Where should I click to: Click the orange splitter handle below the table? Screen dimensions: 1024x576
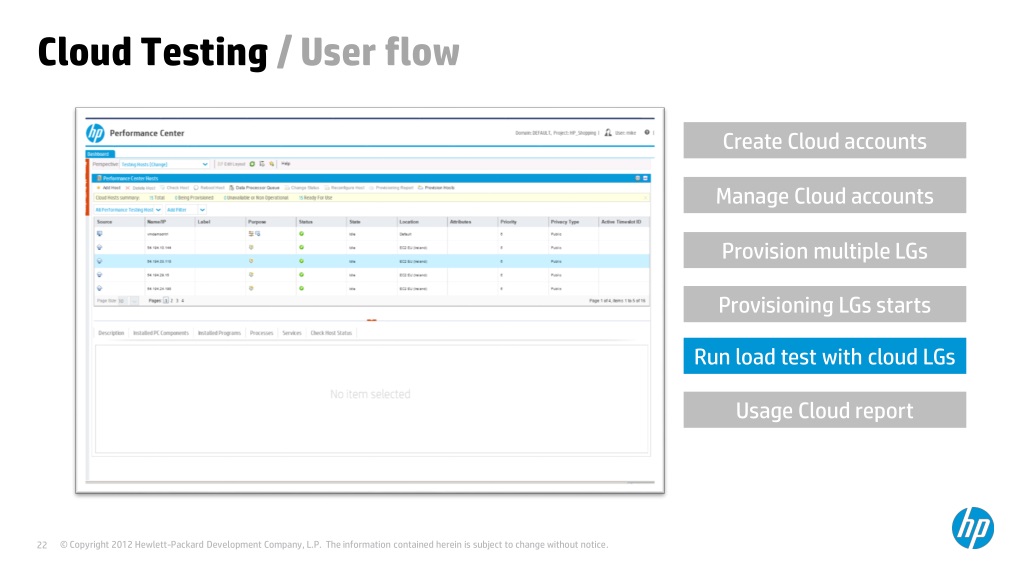tap(372, 320)
